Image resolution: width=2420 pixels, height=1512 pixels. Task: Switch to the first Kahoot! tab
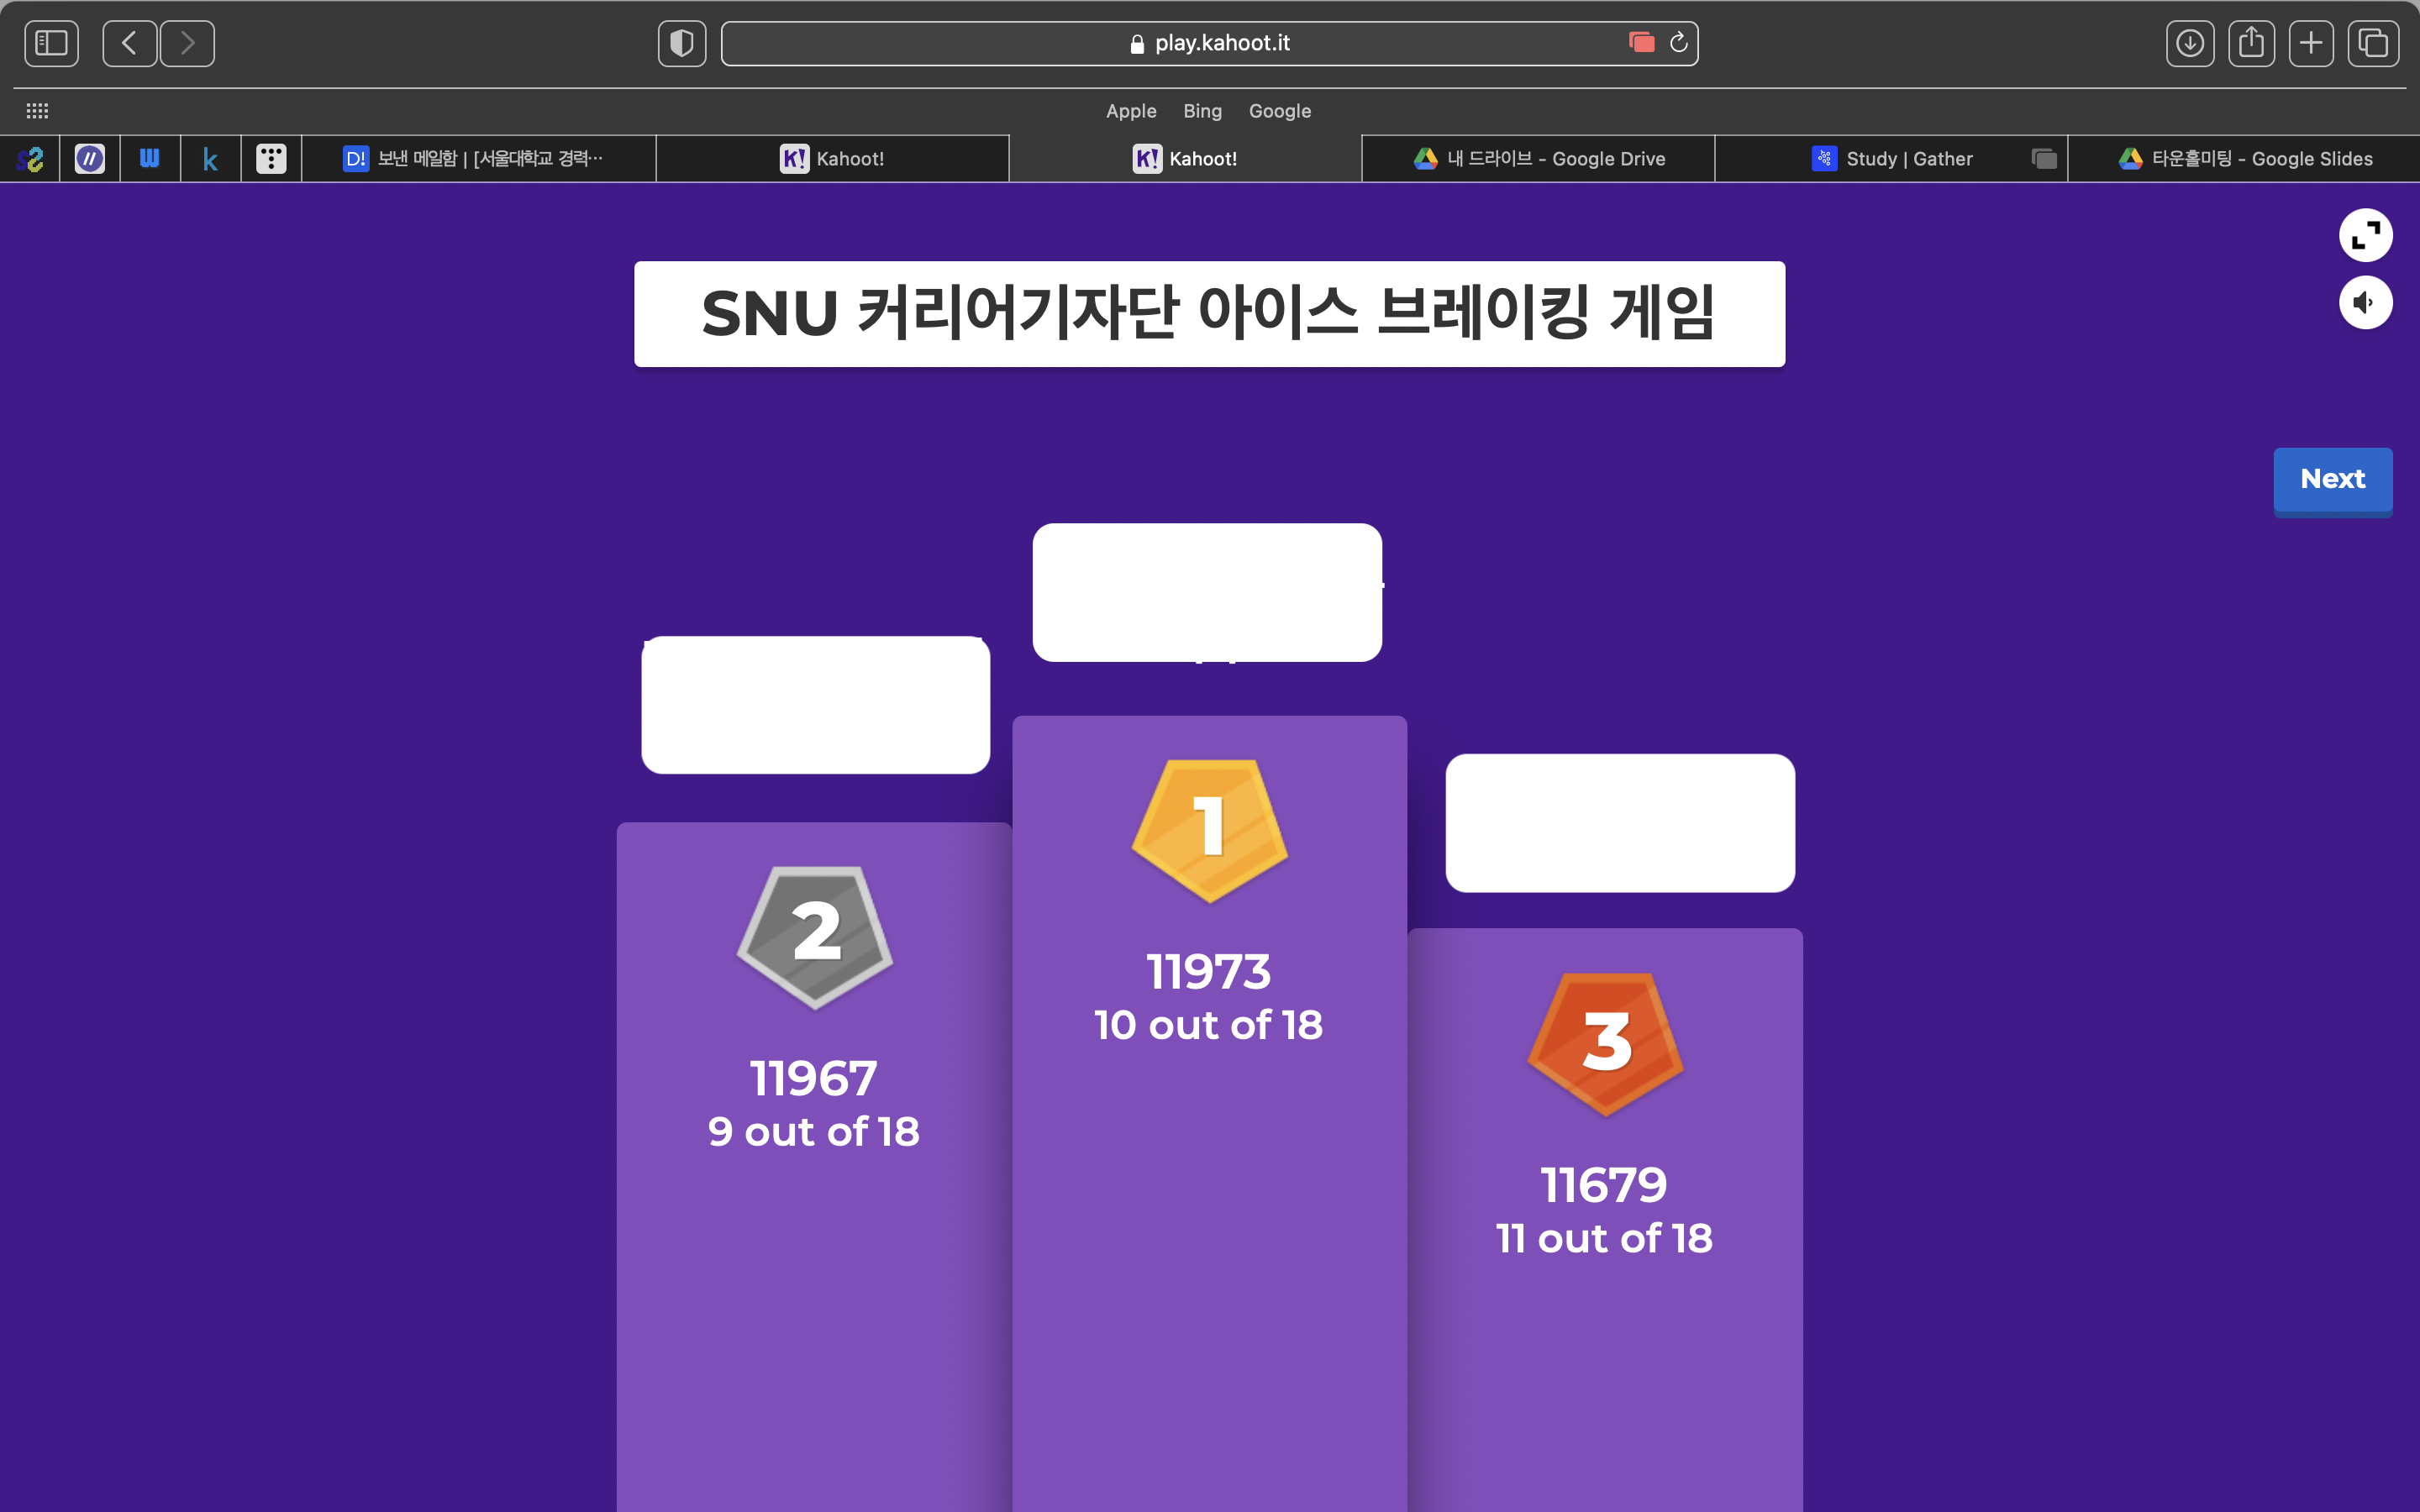coord(832,158)
